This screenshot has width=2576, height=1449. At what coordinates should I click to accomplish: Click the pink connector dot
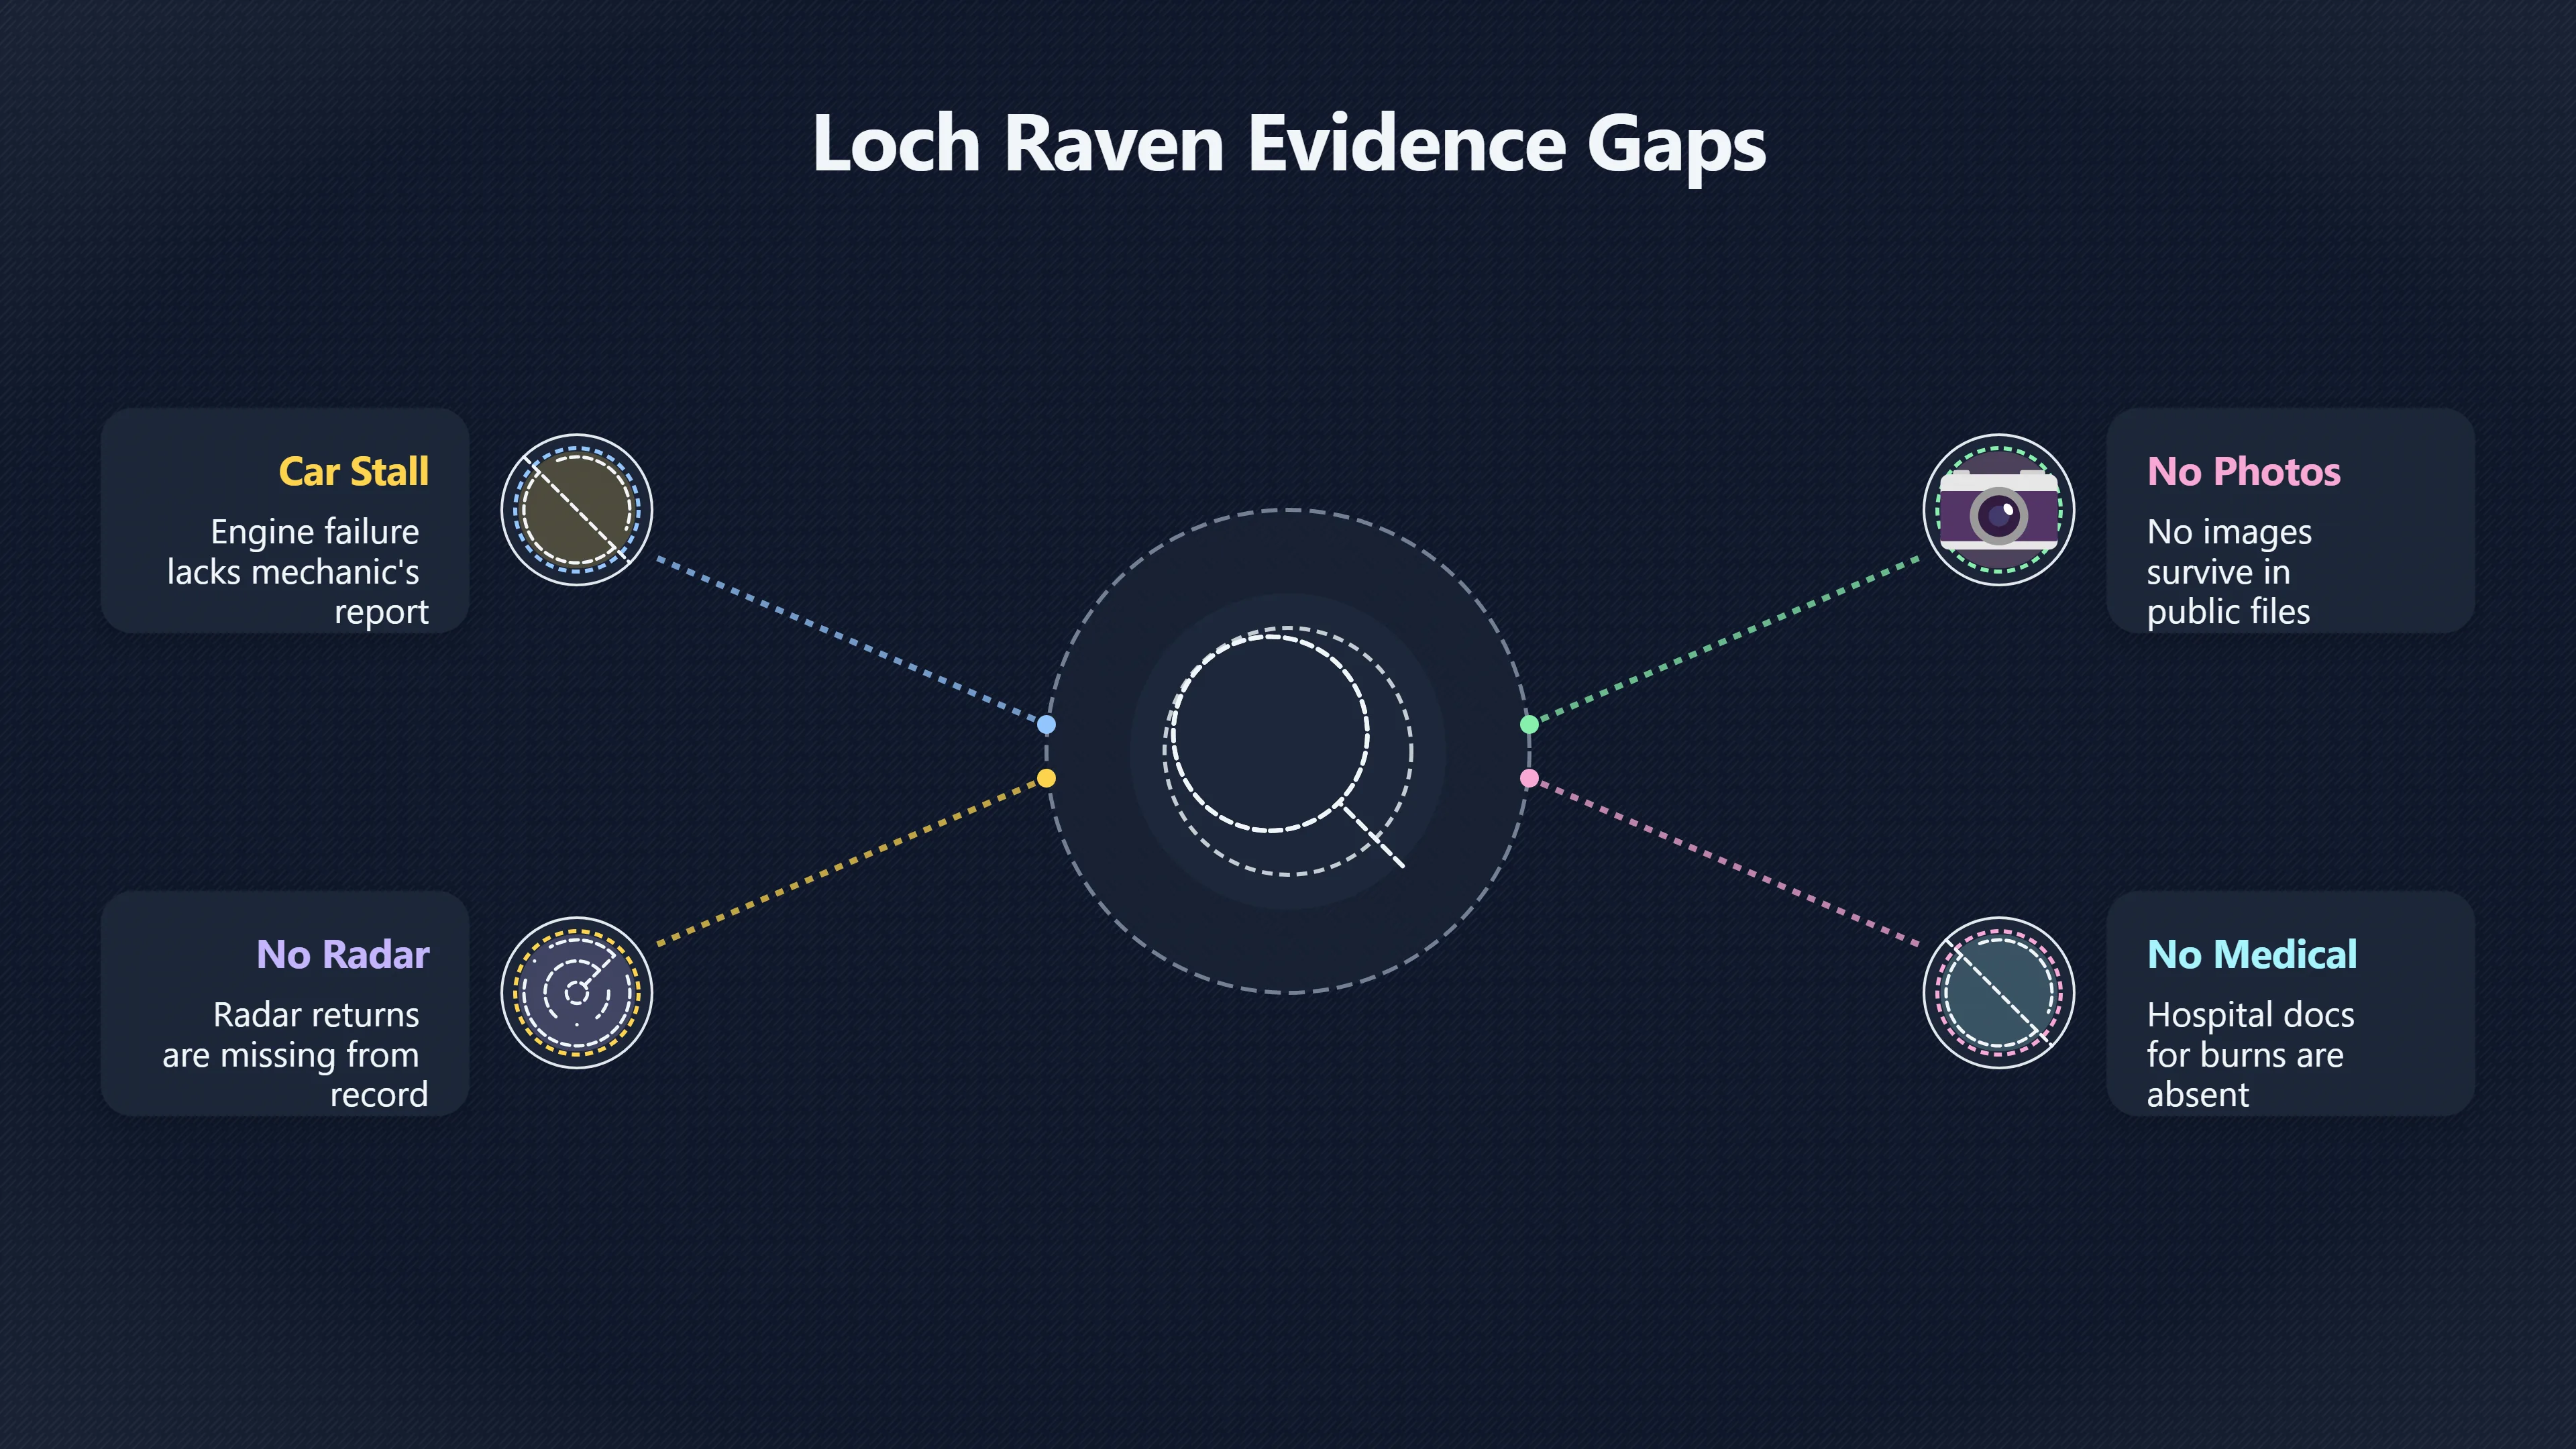coord(1529,778)
